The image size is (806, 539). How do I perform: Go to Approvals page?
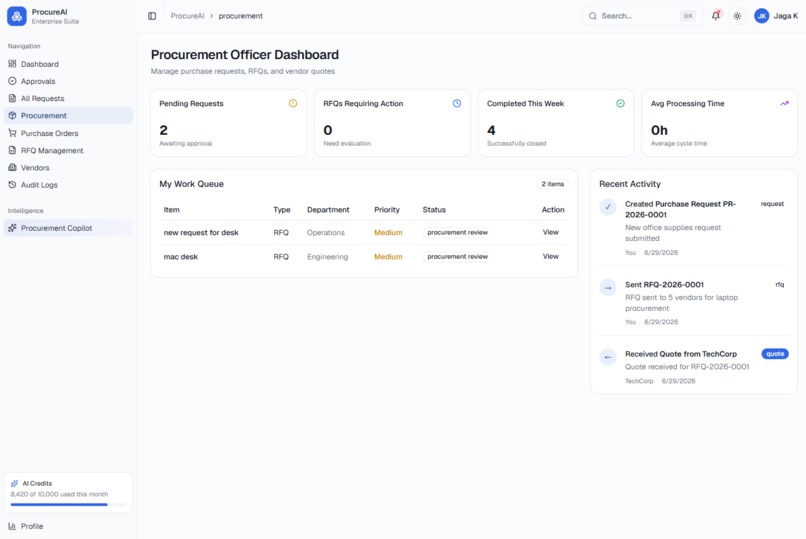[68, 81]
